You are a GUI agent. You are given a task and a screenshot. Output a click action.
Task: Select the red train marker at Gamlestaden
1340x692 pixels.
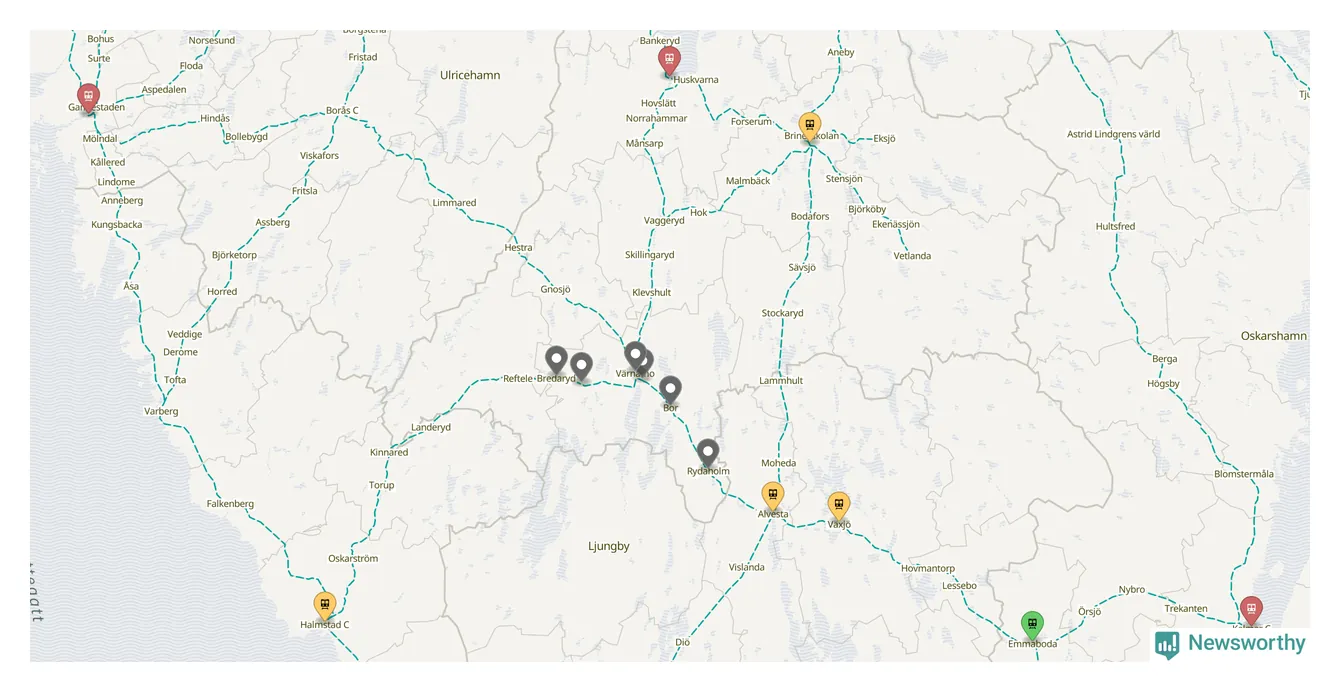(89, 98)
